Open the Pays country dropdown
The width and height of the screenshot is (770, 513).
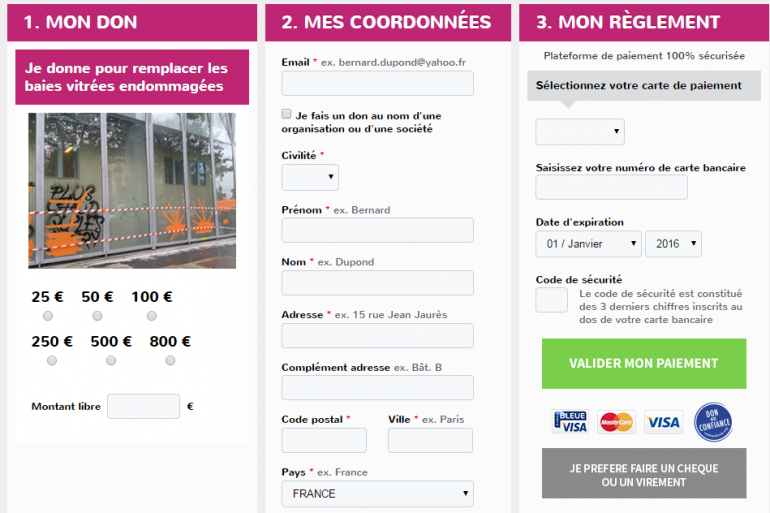(377, 493)
